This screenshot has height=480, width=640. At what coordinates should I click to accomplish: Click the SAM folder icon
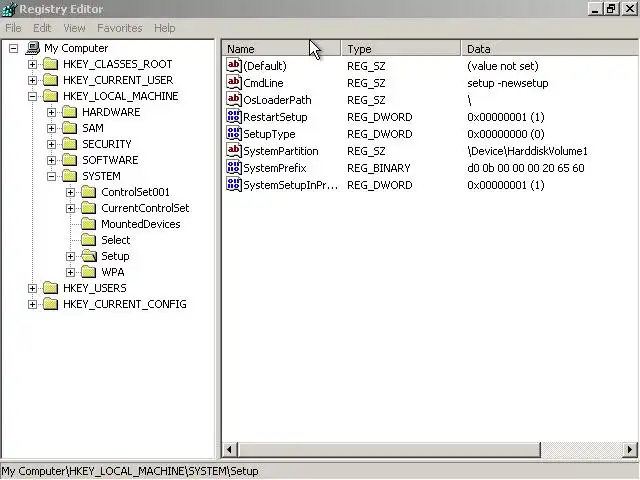point(70,128)
